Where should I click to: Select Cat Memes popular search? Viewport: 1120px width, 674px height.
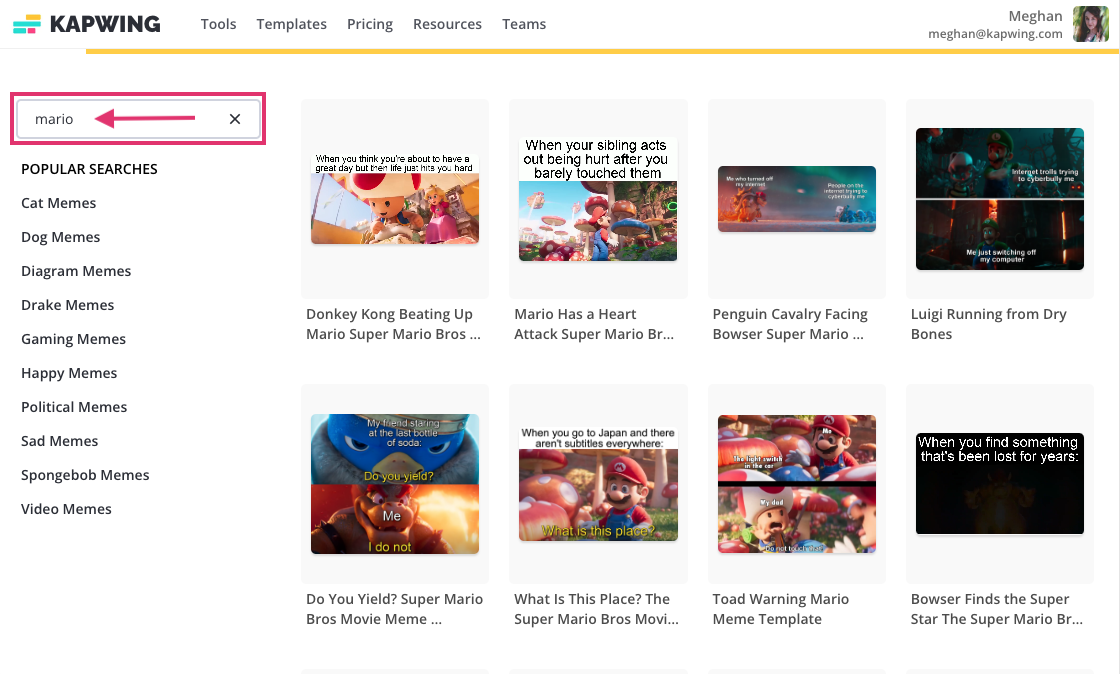pyautogui.click(x=59, y=203)
